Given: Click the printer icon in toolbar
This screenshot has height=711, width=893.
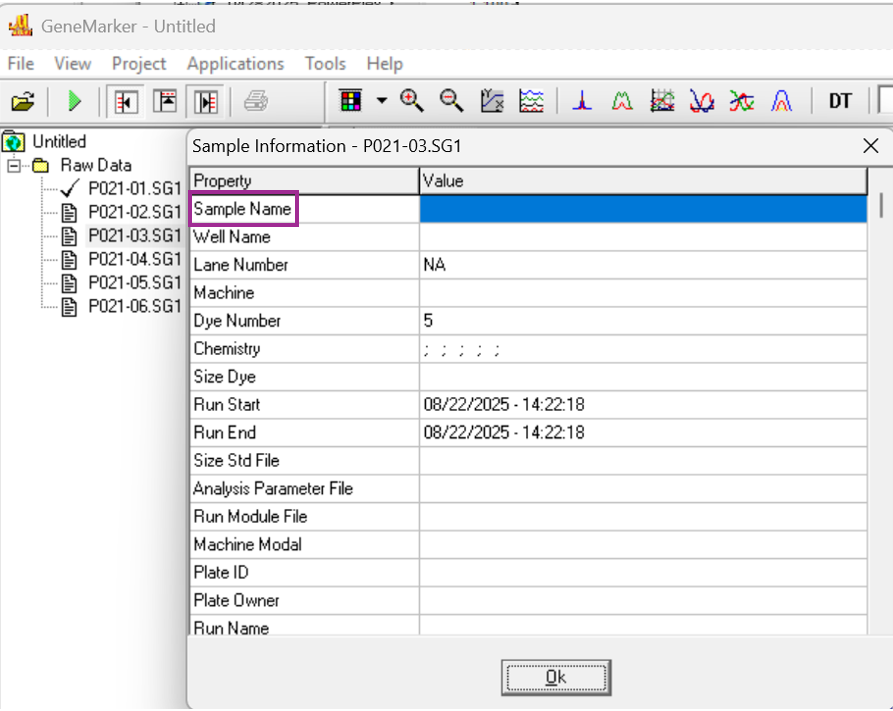Looking at the screenshot, I should [256, 101].
